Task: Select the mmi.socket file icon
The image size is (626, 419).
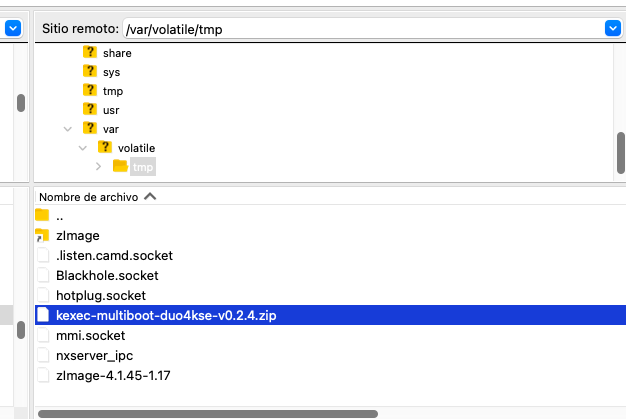Action: [x=42, y=335]
